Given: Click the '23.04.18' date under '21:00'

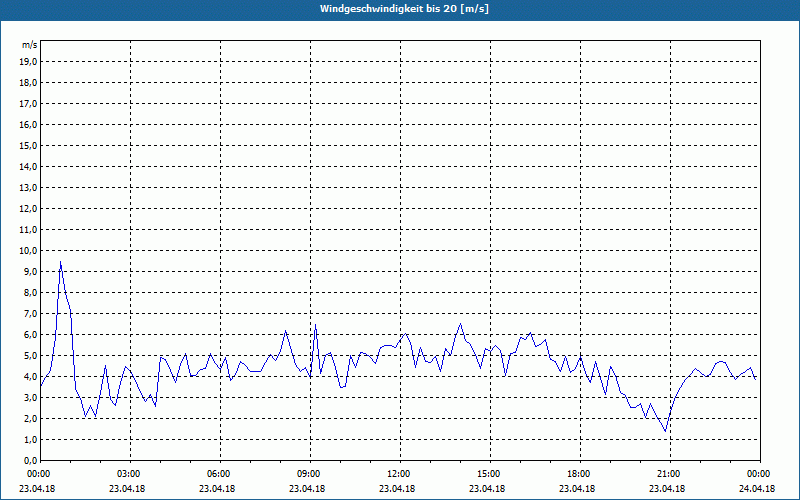Looking at the screenshot, I should (x=667, y=489).
